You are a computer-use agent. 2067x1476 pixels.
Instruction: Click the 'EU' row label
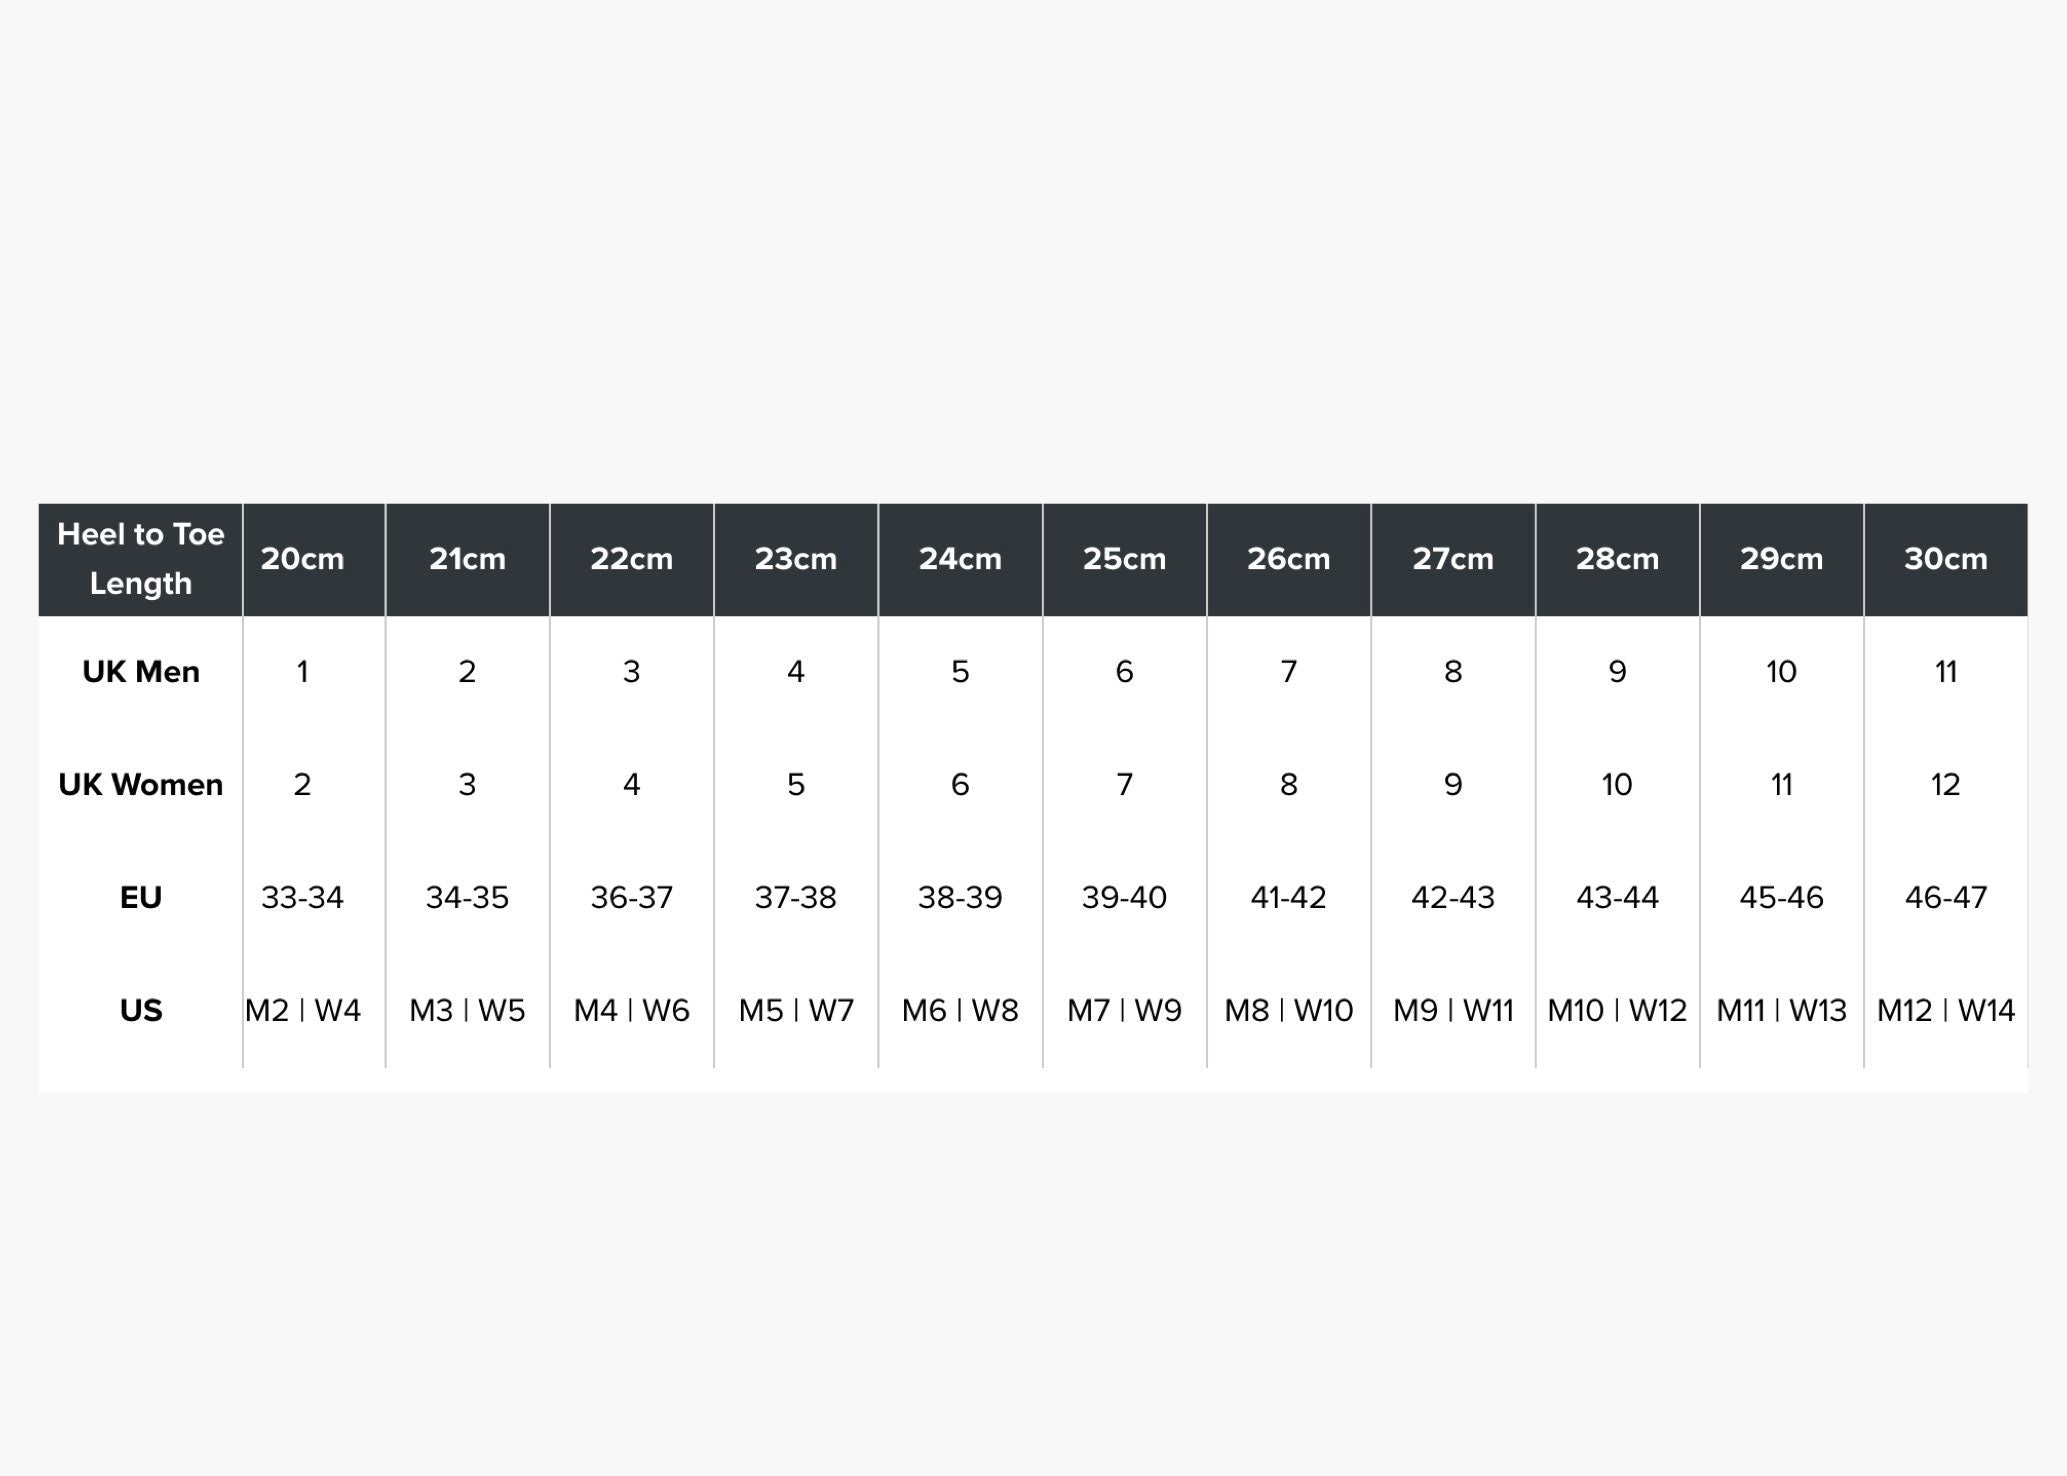[140, 898]
